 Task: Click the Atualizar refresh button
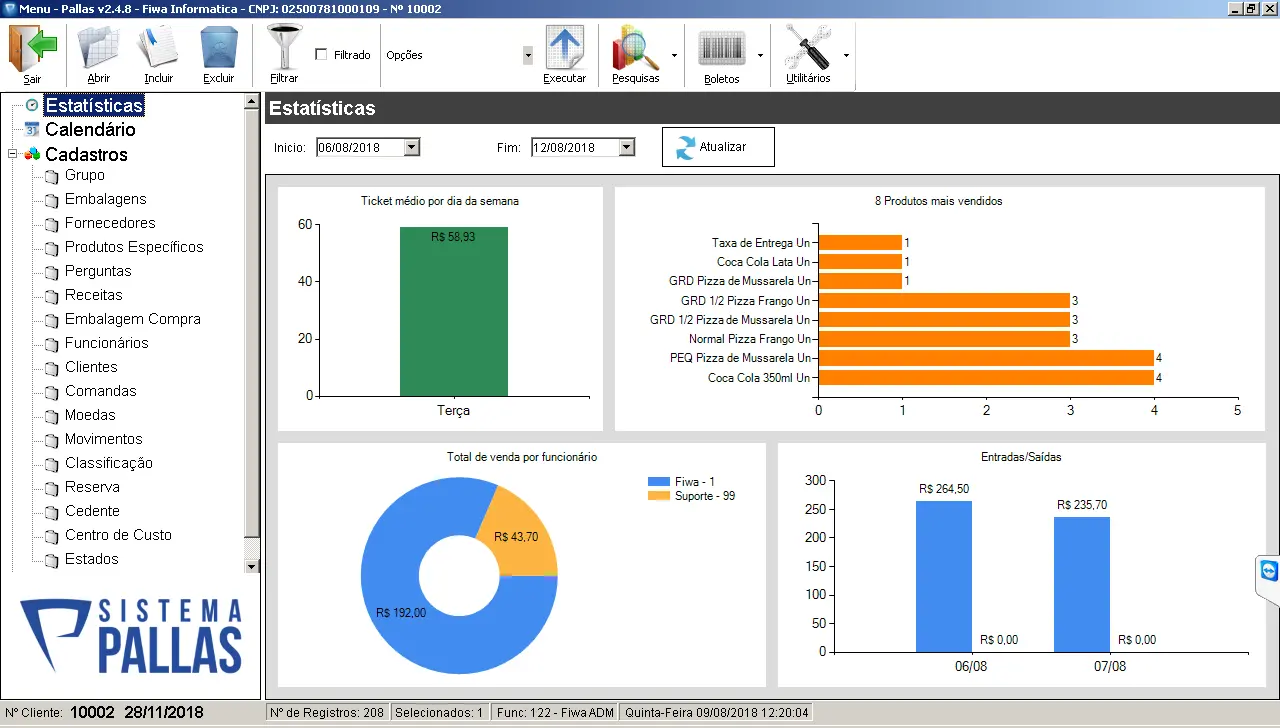[x=718, y=147]
